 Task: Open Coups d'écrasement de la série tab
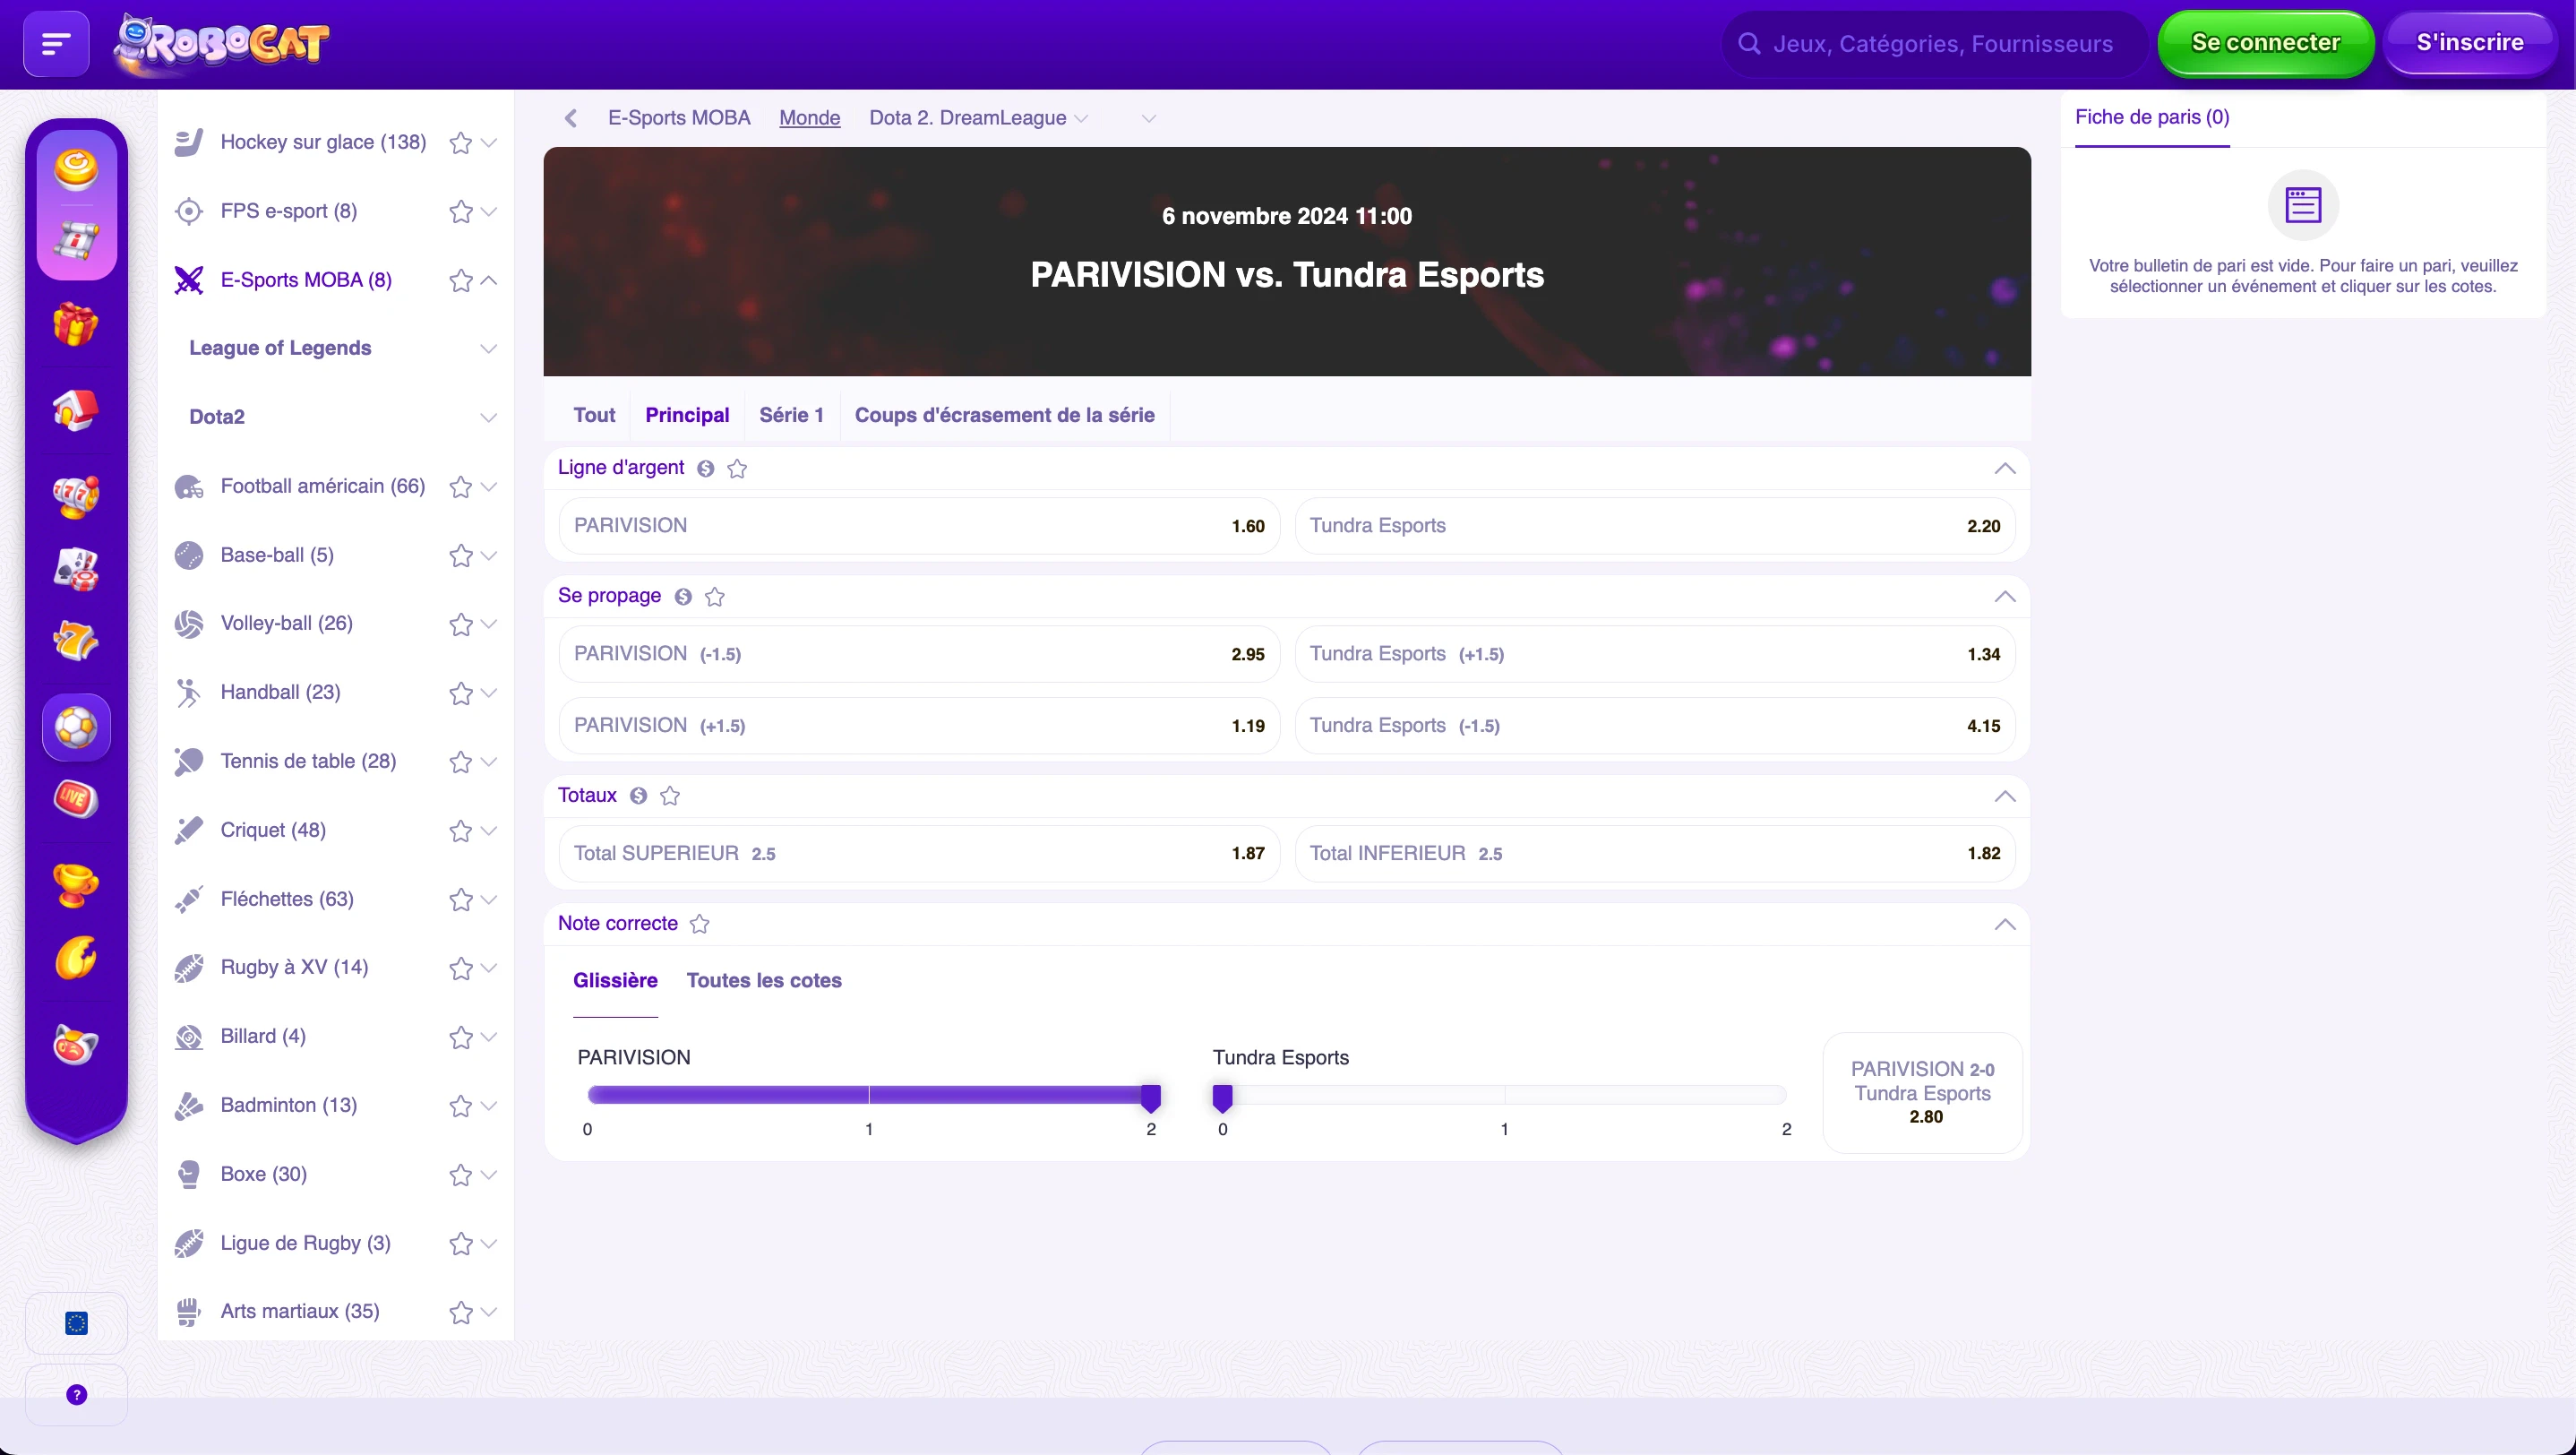point(1004,414)
